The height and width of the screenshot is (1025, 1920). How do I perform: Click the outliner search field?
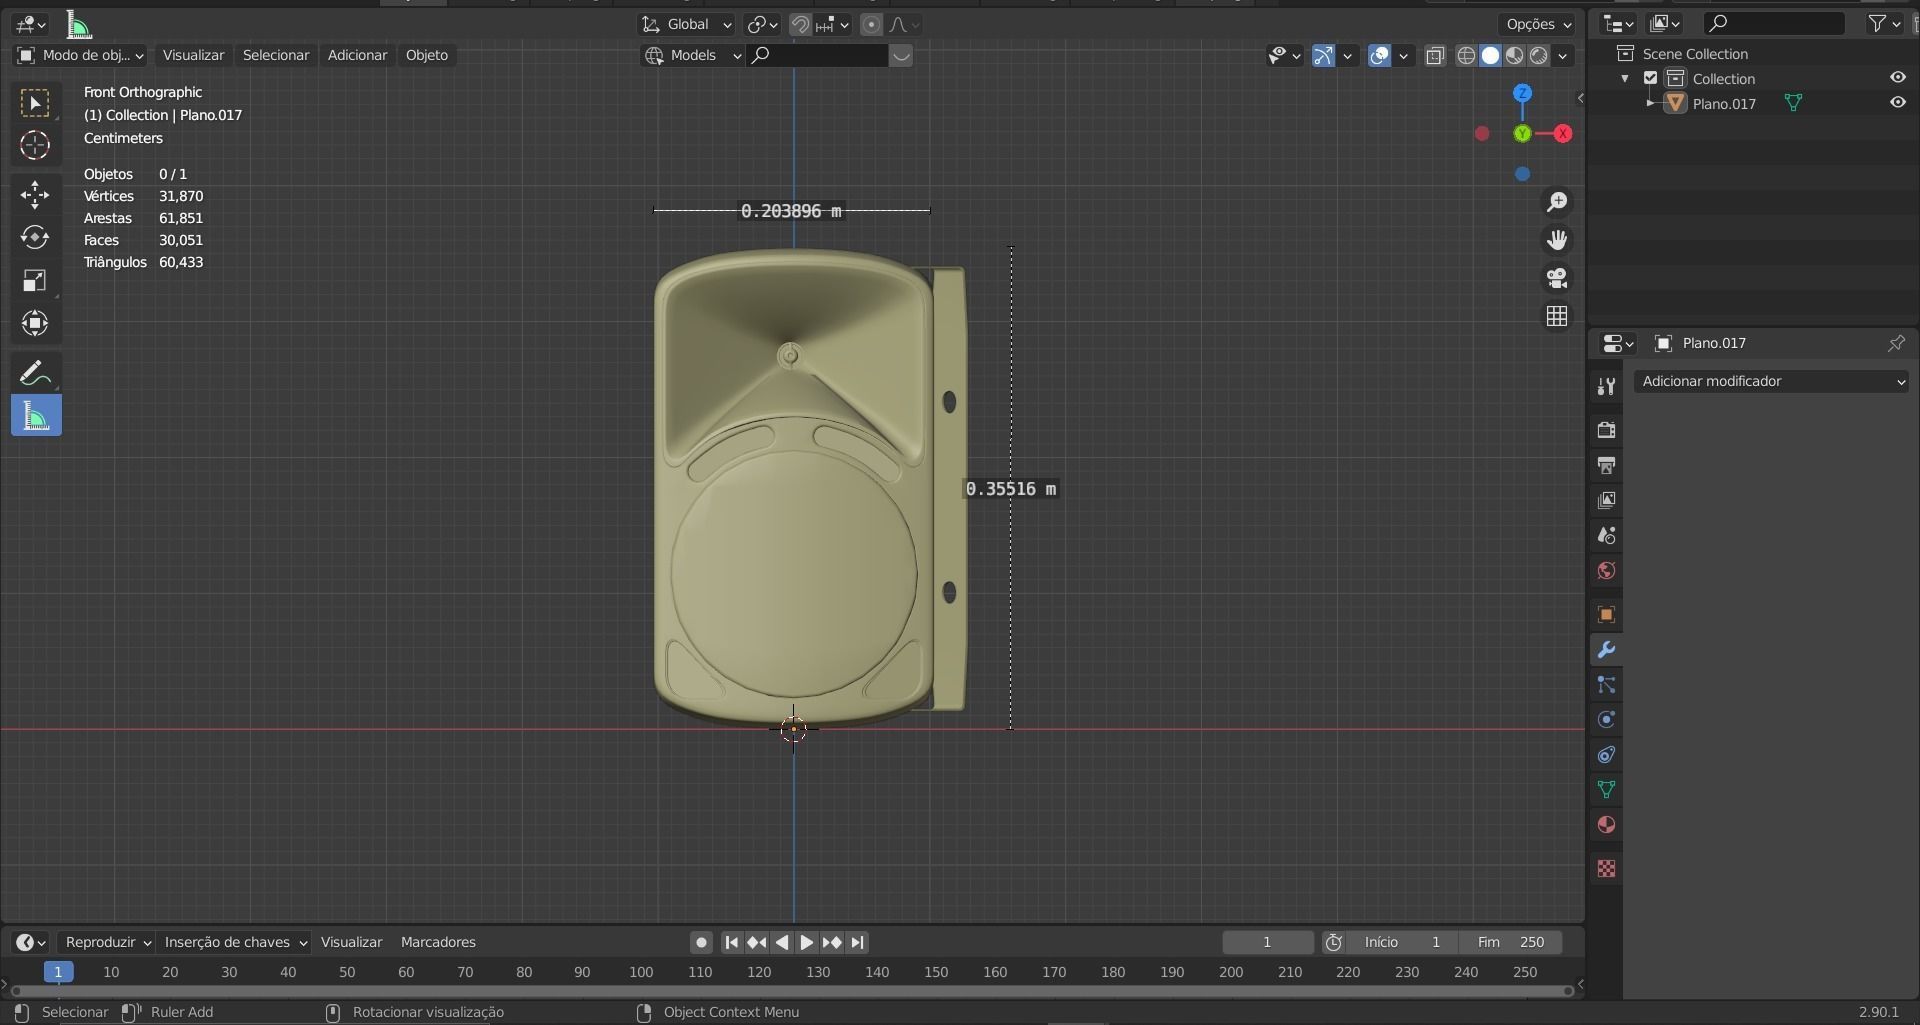point(1775,23)
